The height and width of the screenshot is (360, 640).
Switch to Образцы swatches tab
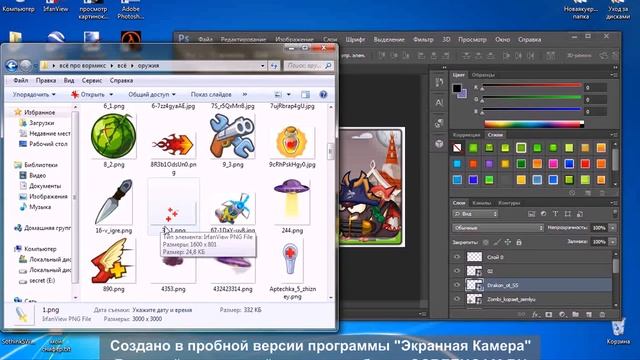(483, 75)
